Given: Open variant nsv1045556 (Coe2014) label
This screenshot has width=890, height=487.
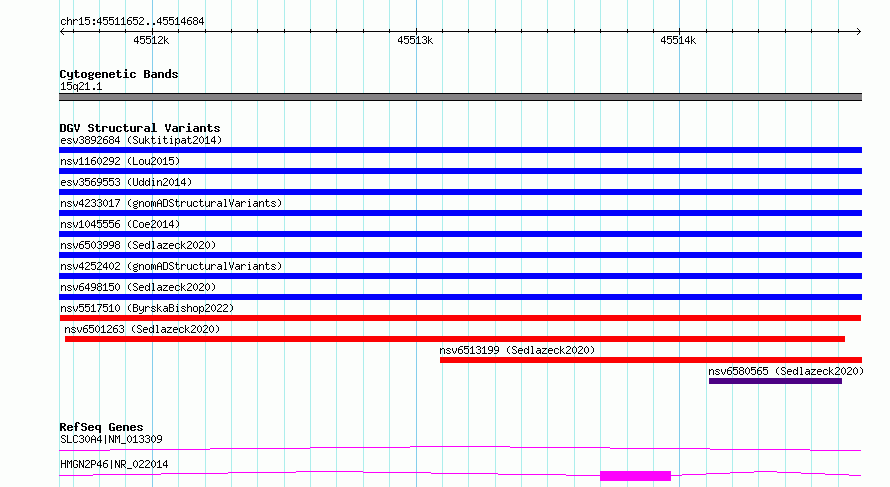Looking at the screenshot, I should pos(120,224).
